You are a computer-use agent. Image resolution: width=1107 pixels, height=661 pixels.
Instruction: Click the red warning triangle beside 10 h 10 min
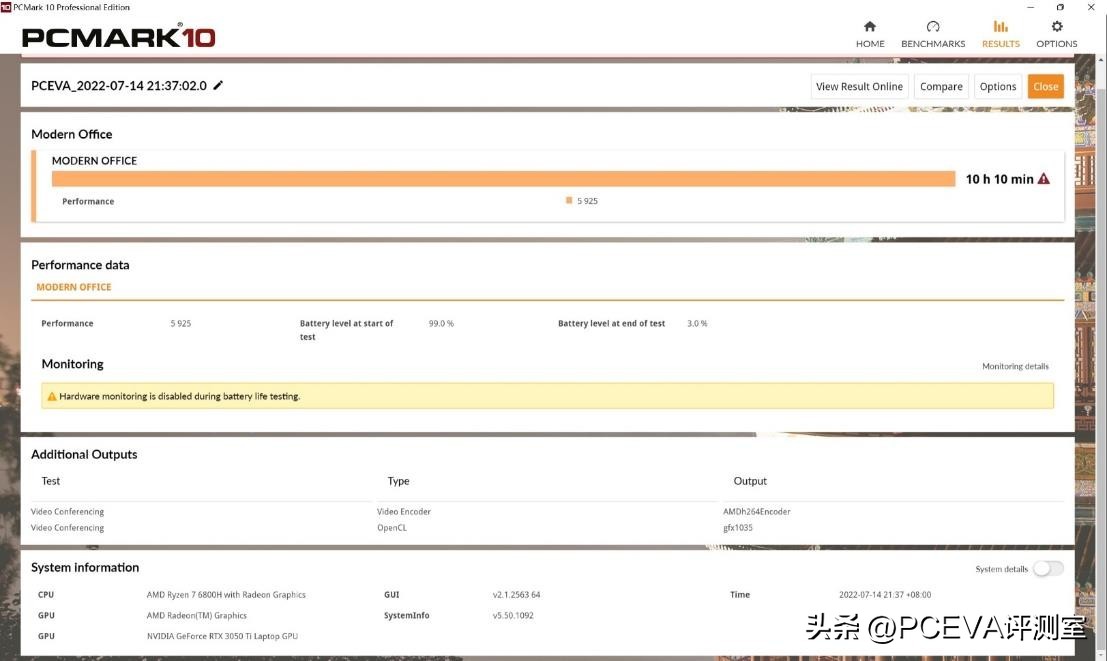[1043, 179]
